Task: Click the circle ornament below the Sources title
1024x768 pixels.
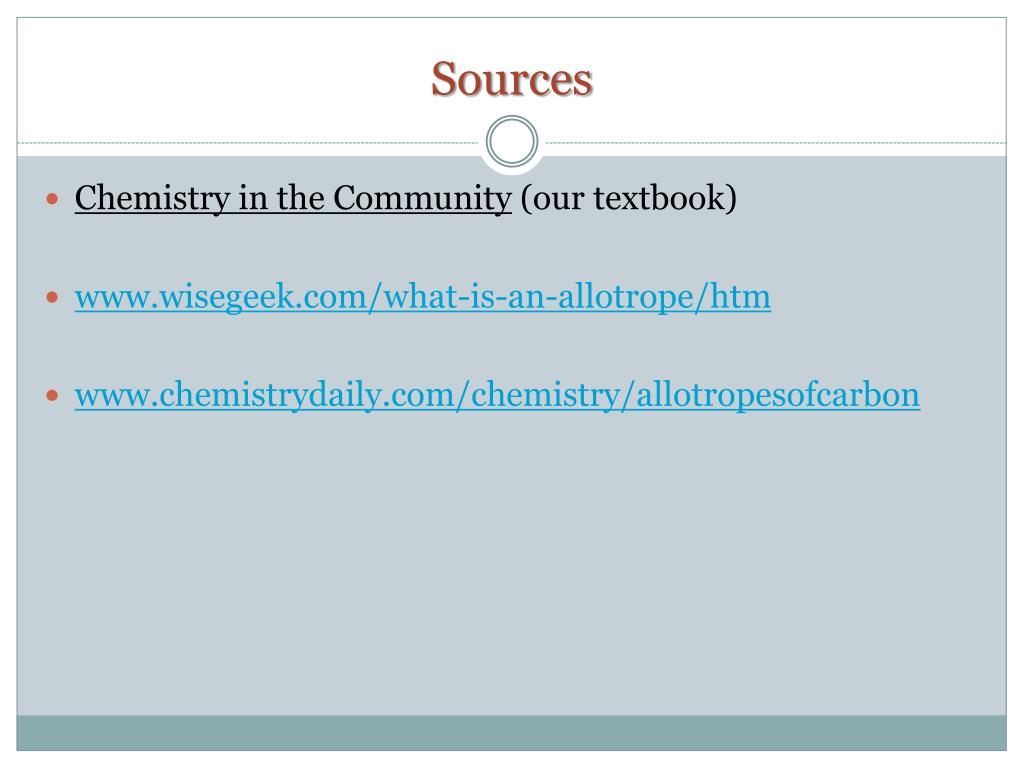Action: 512,141
